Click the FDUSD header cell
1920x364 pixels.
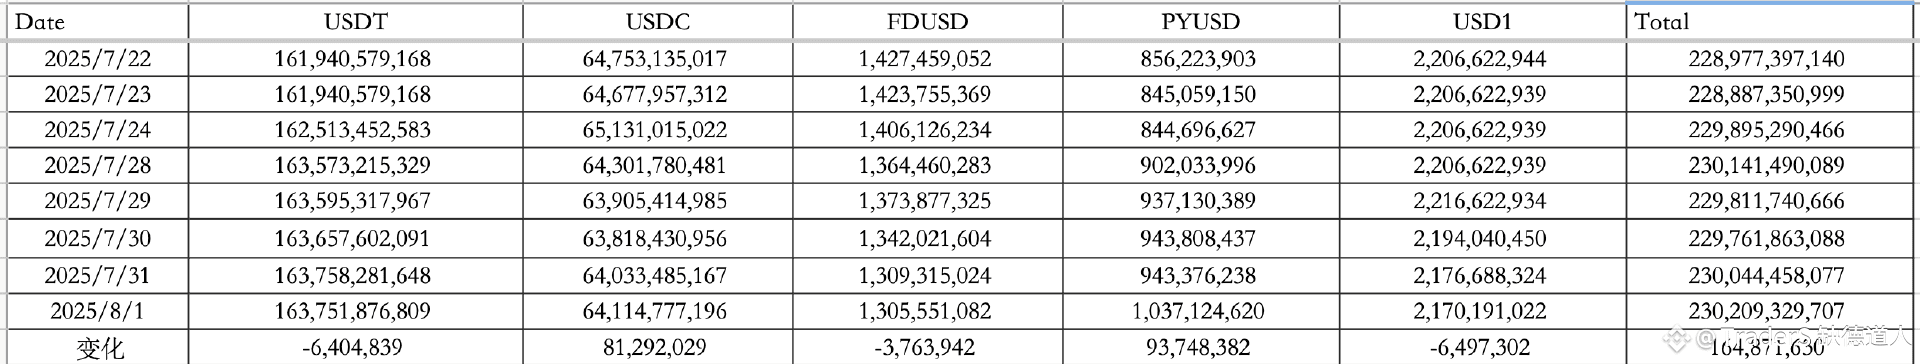pos(927,22)
